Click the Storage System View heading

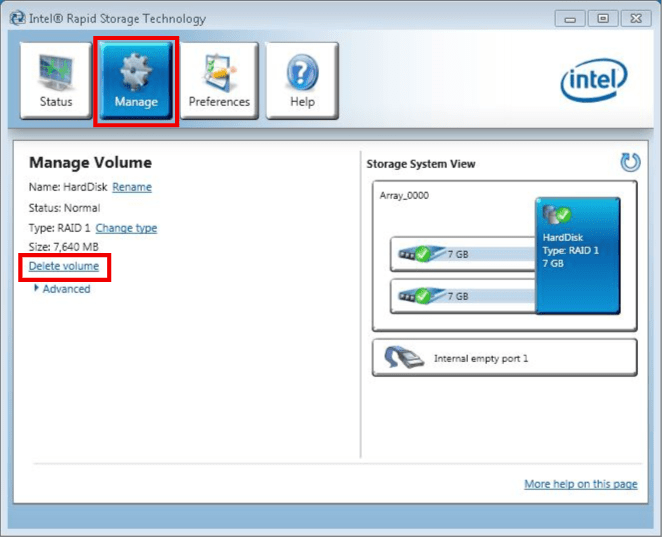click(x=421, y=164)
